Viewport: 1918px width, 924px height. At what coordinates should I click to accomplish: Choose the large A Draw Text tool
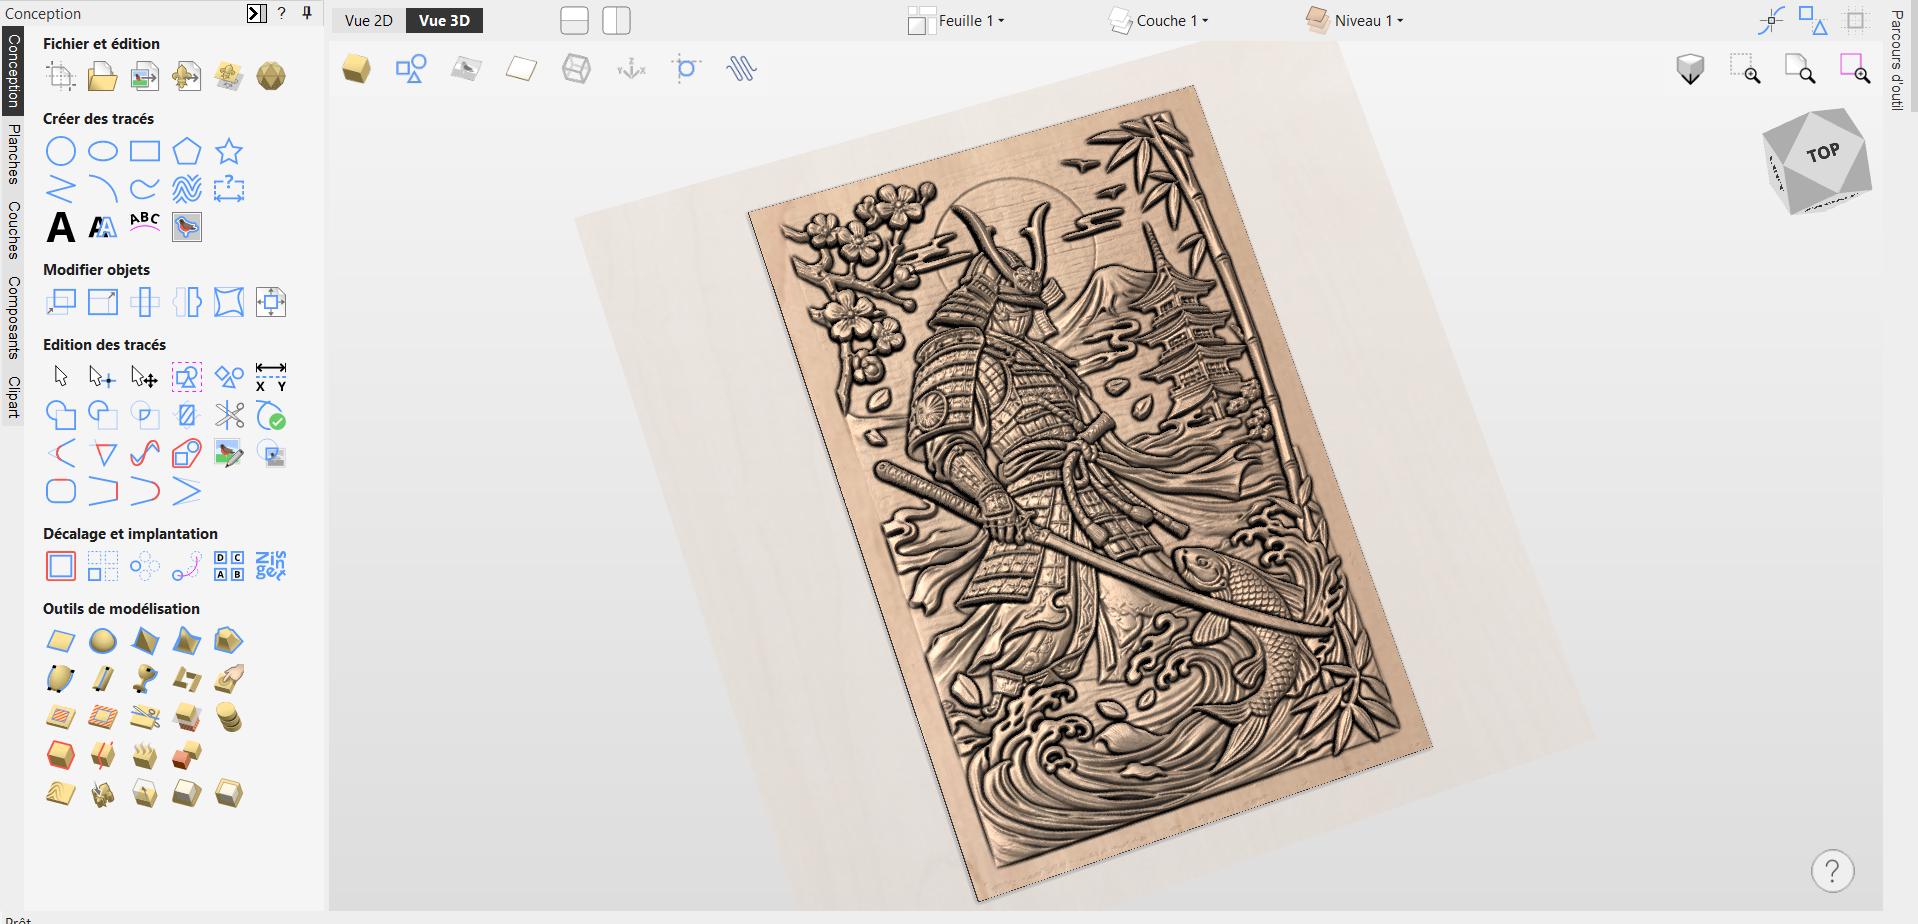point(61,227)
